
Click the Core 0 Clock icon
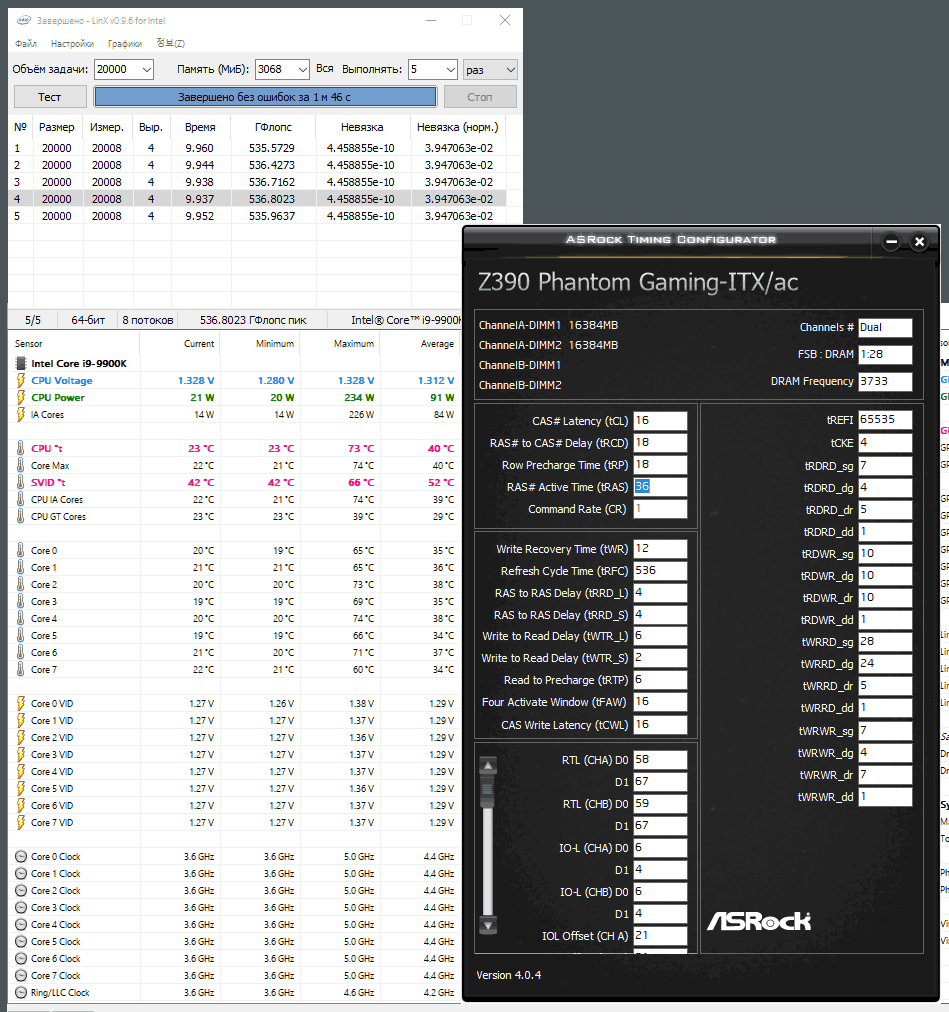[21, 856]
